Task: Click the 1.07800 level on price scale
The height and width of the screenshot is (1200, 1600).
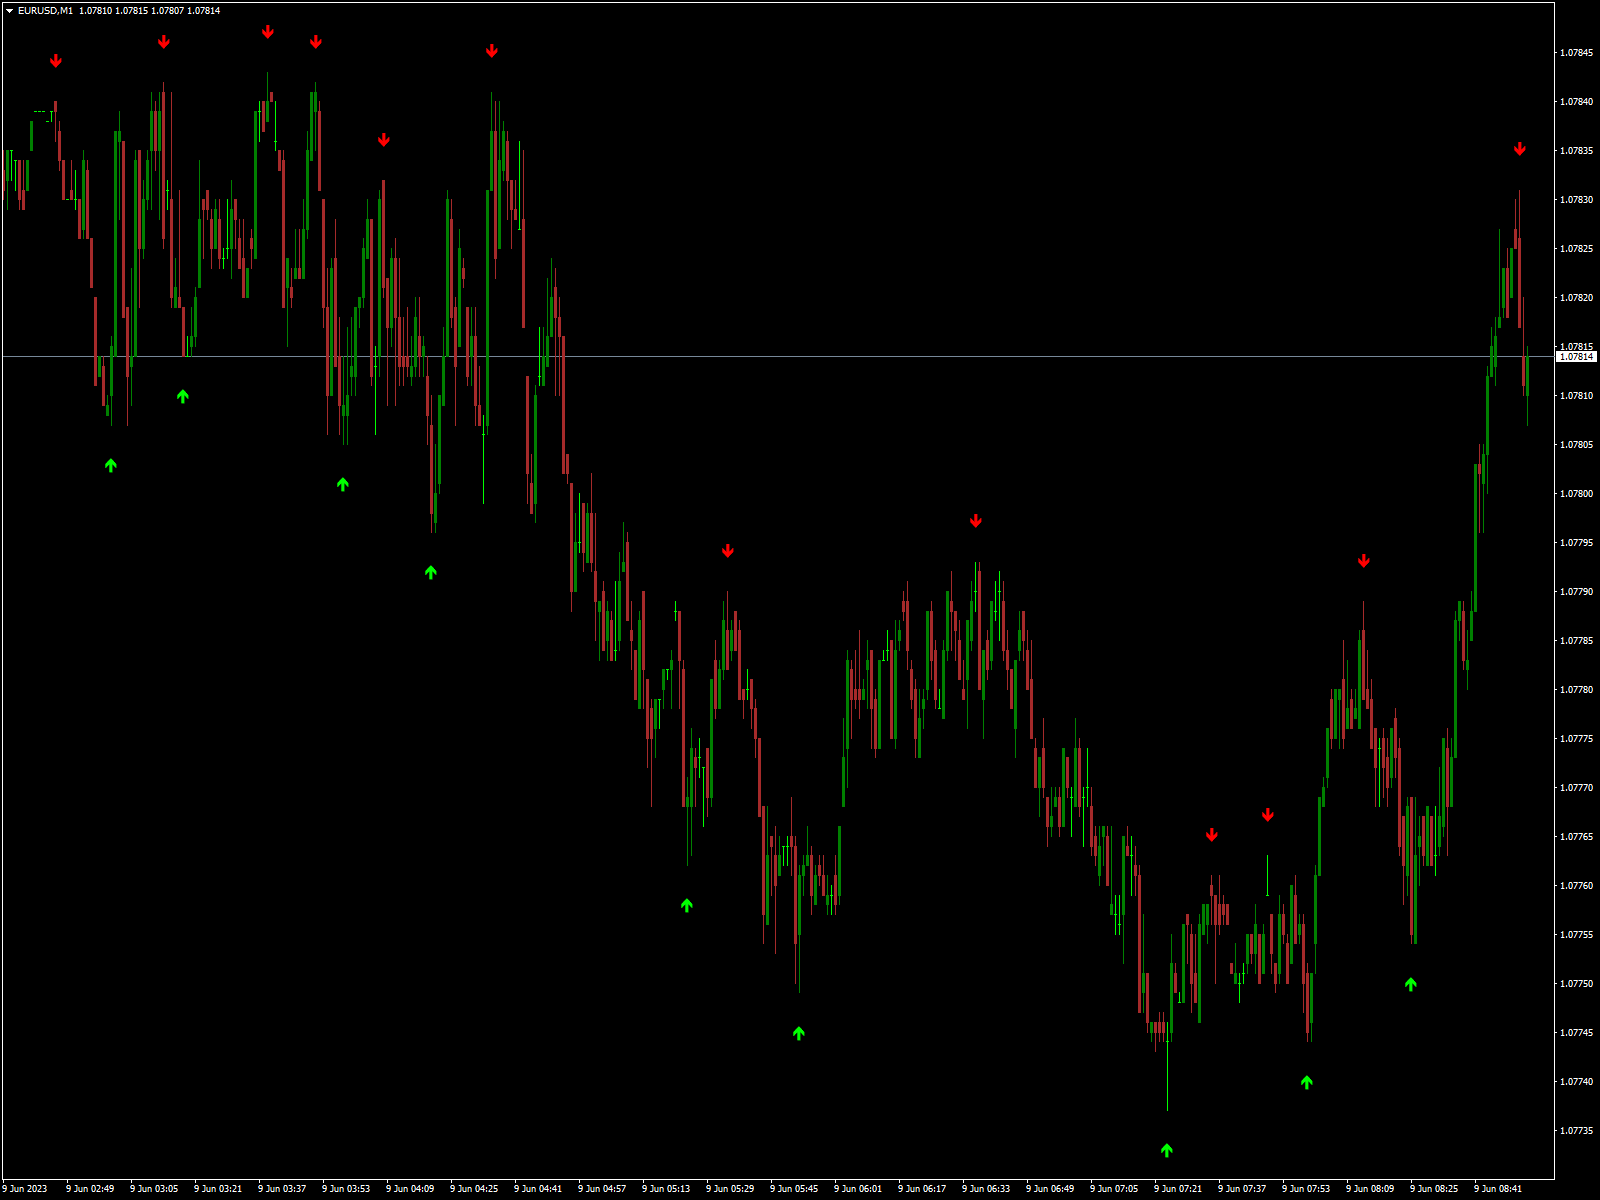Action: tap(1576, 494)
